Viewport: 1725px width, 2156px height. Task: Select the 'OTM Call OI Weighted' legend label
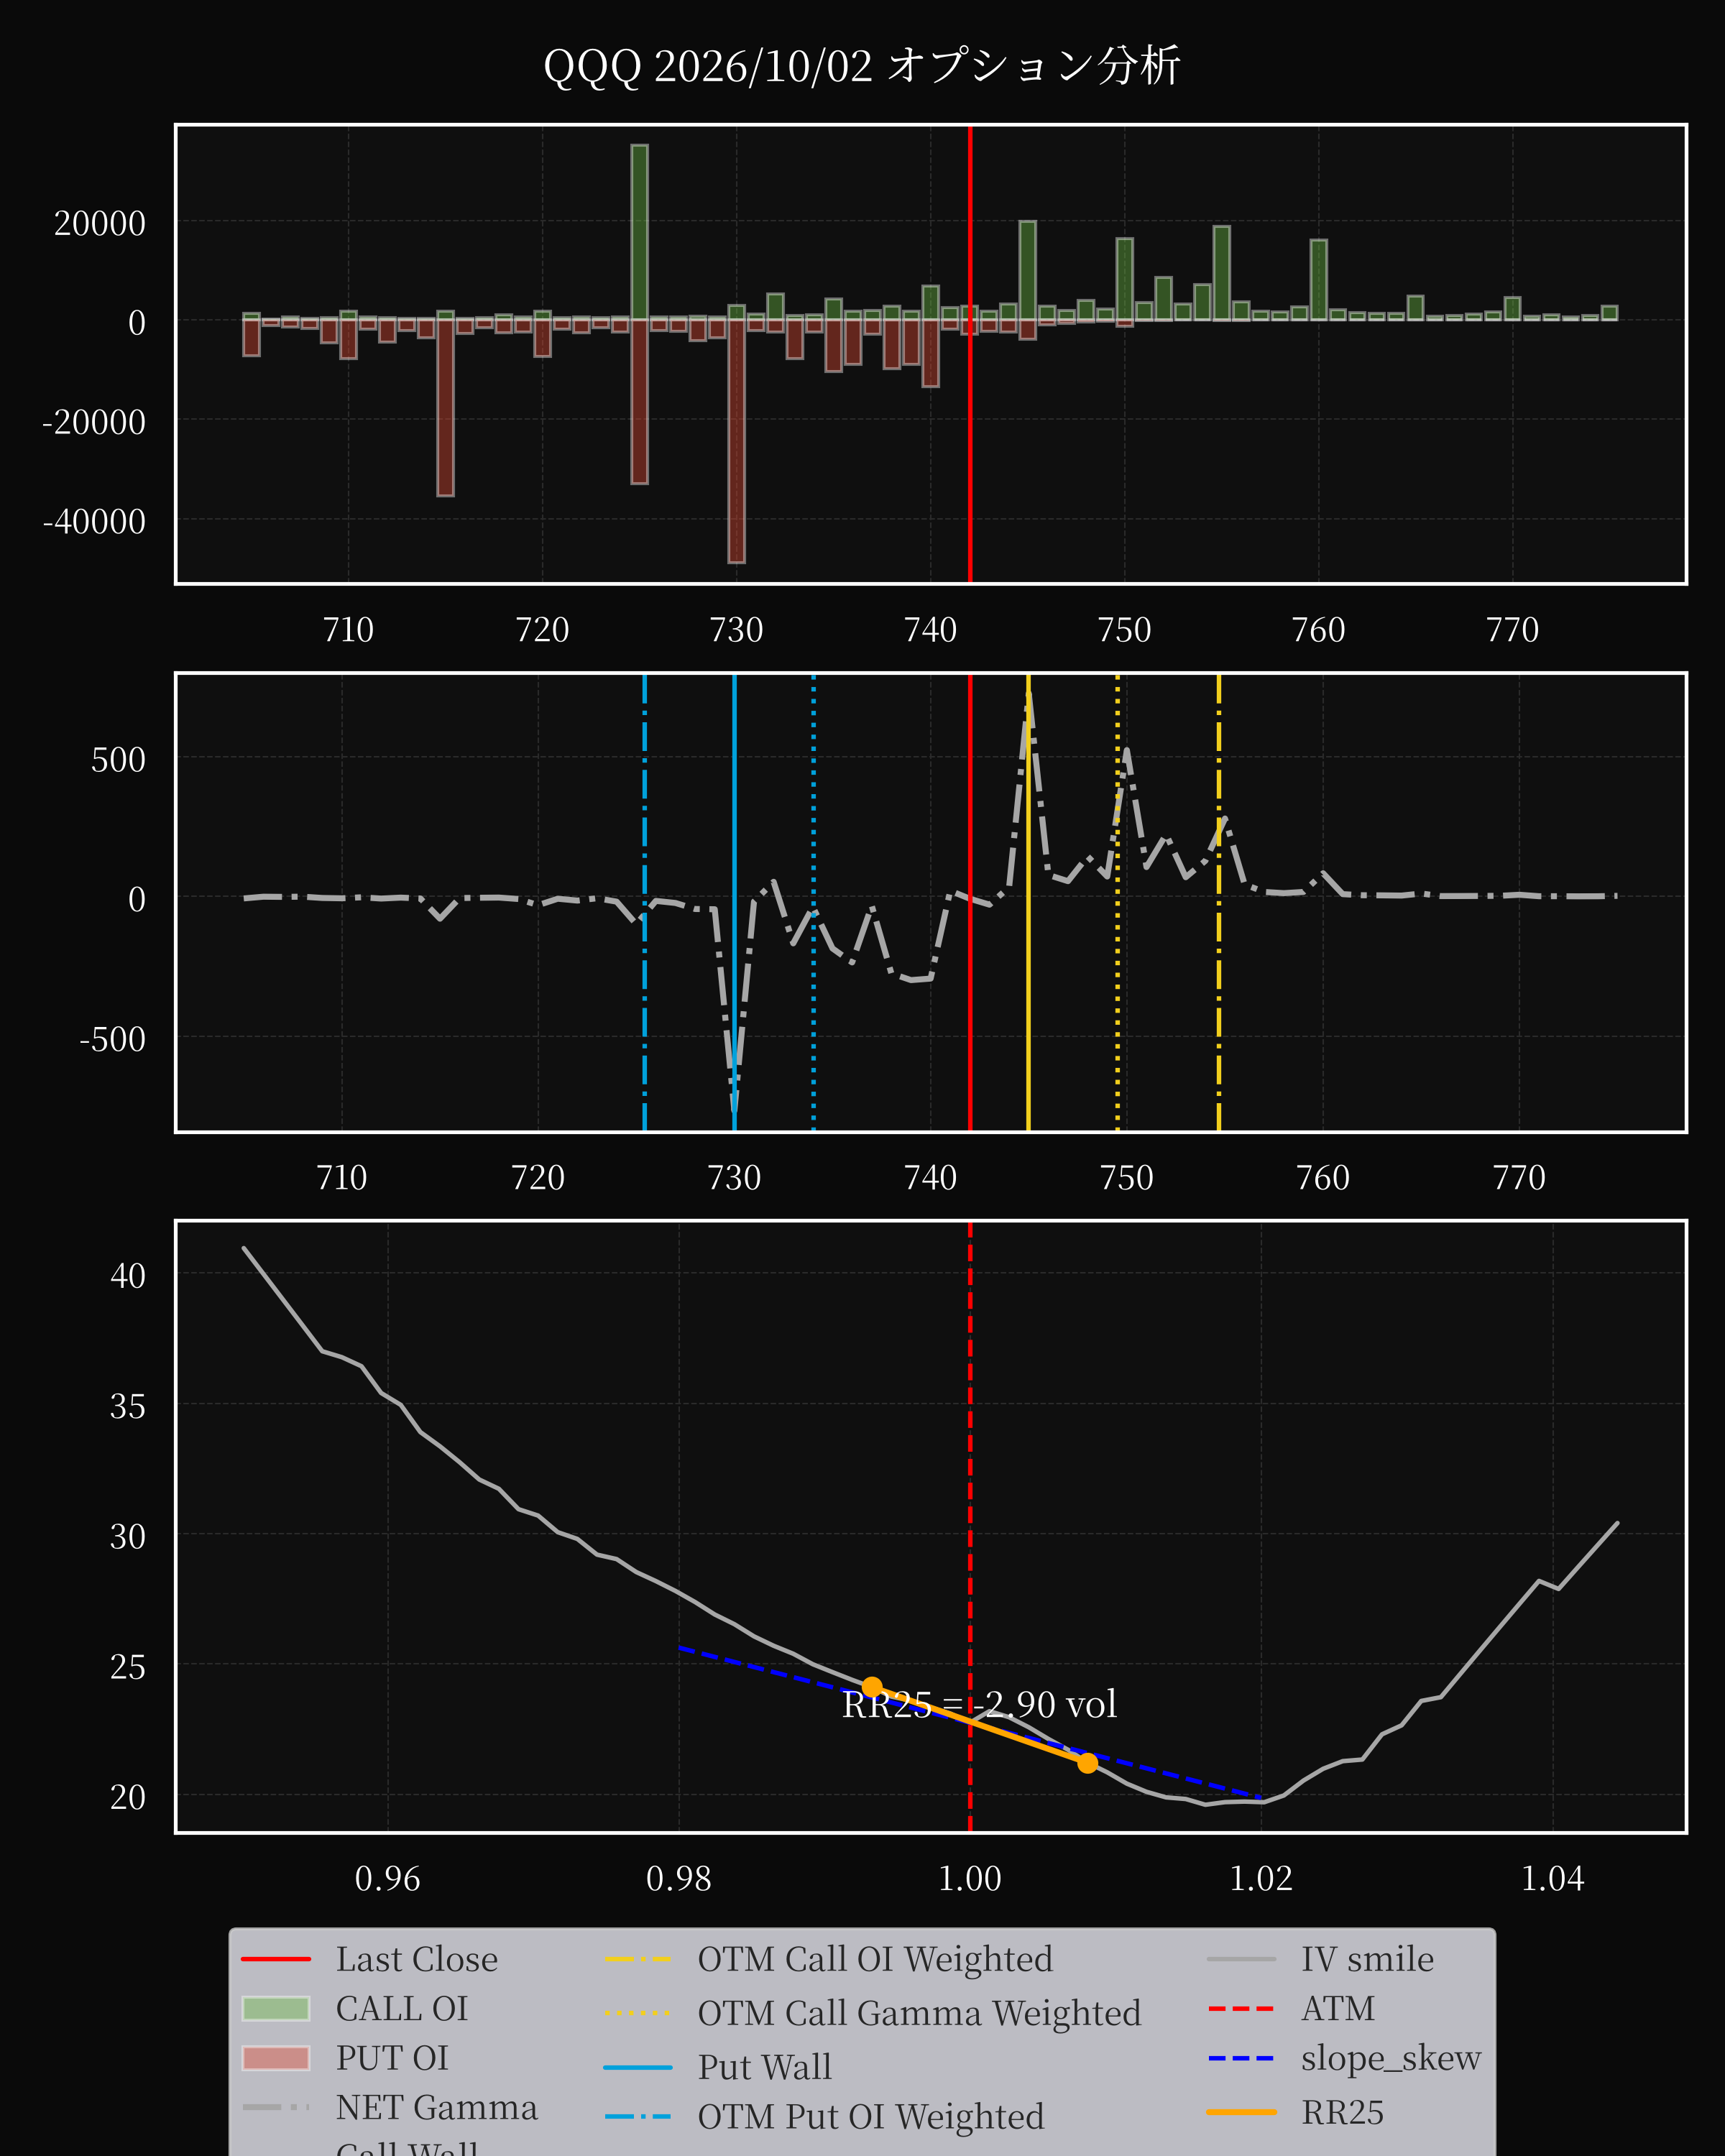pos(875,1959)
